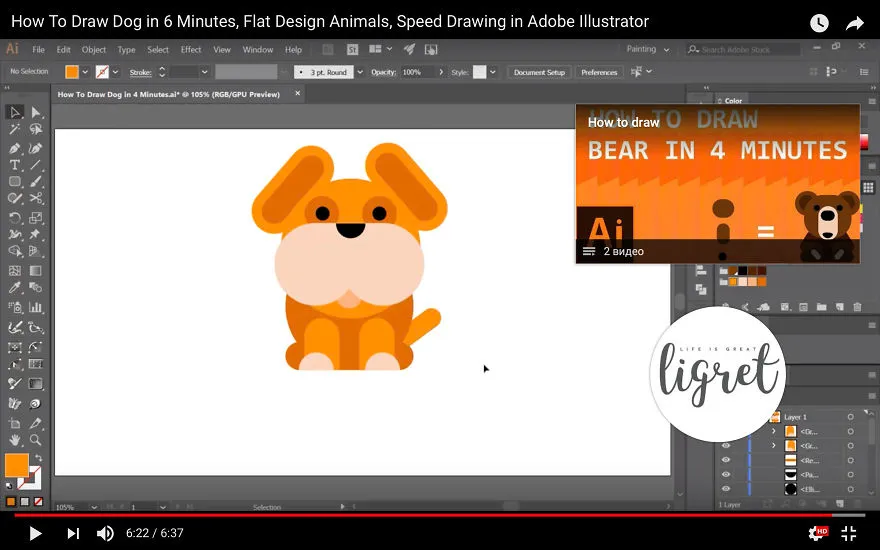Choose the Type tool
The height and width of the screenshot is (550, 880).
point(15,165)
